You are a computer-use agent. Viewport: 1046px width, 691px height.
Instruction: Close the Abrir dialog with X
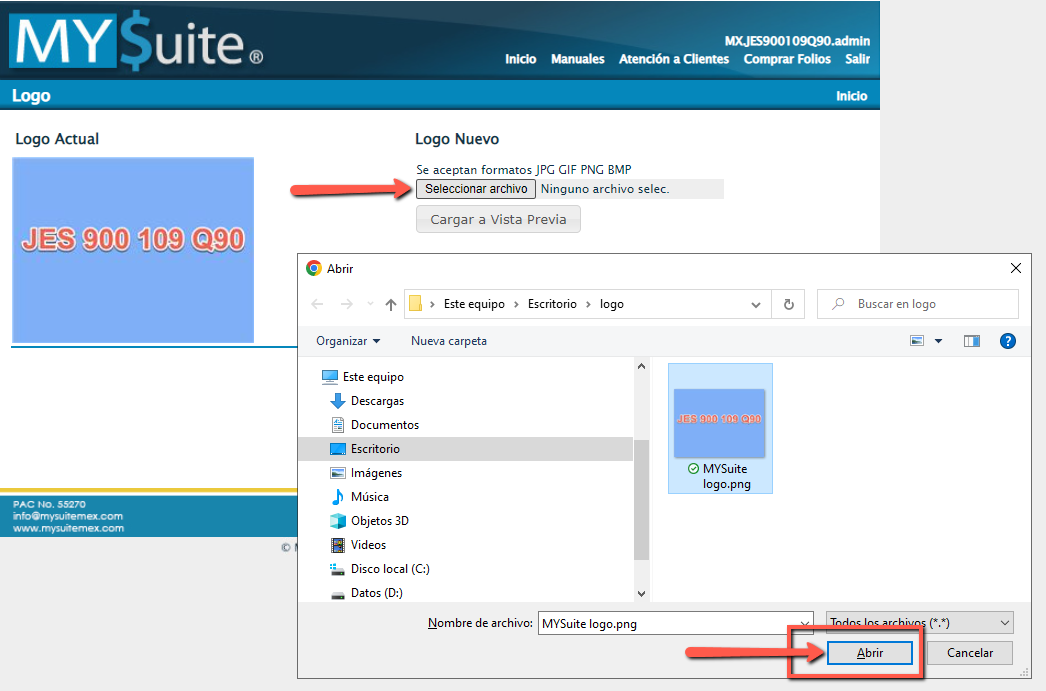(1015, 268)
